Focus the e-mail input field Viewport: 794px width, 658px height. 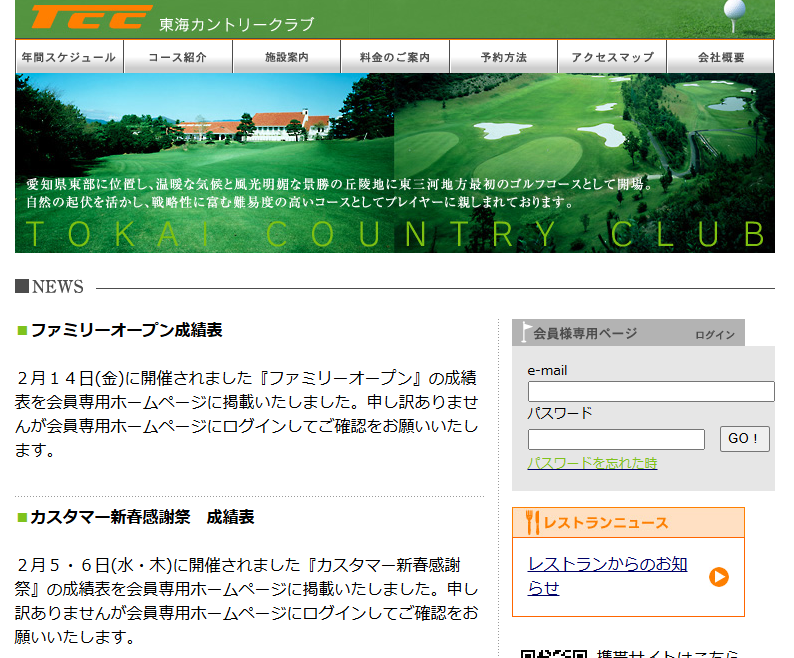(x=651, y=391)
